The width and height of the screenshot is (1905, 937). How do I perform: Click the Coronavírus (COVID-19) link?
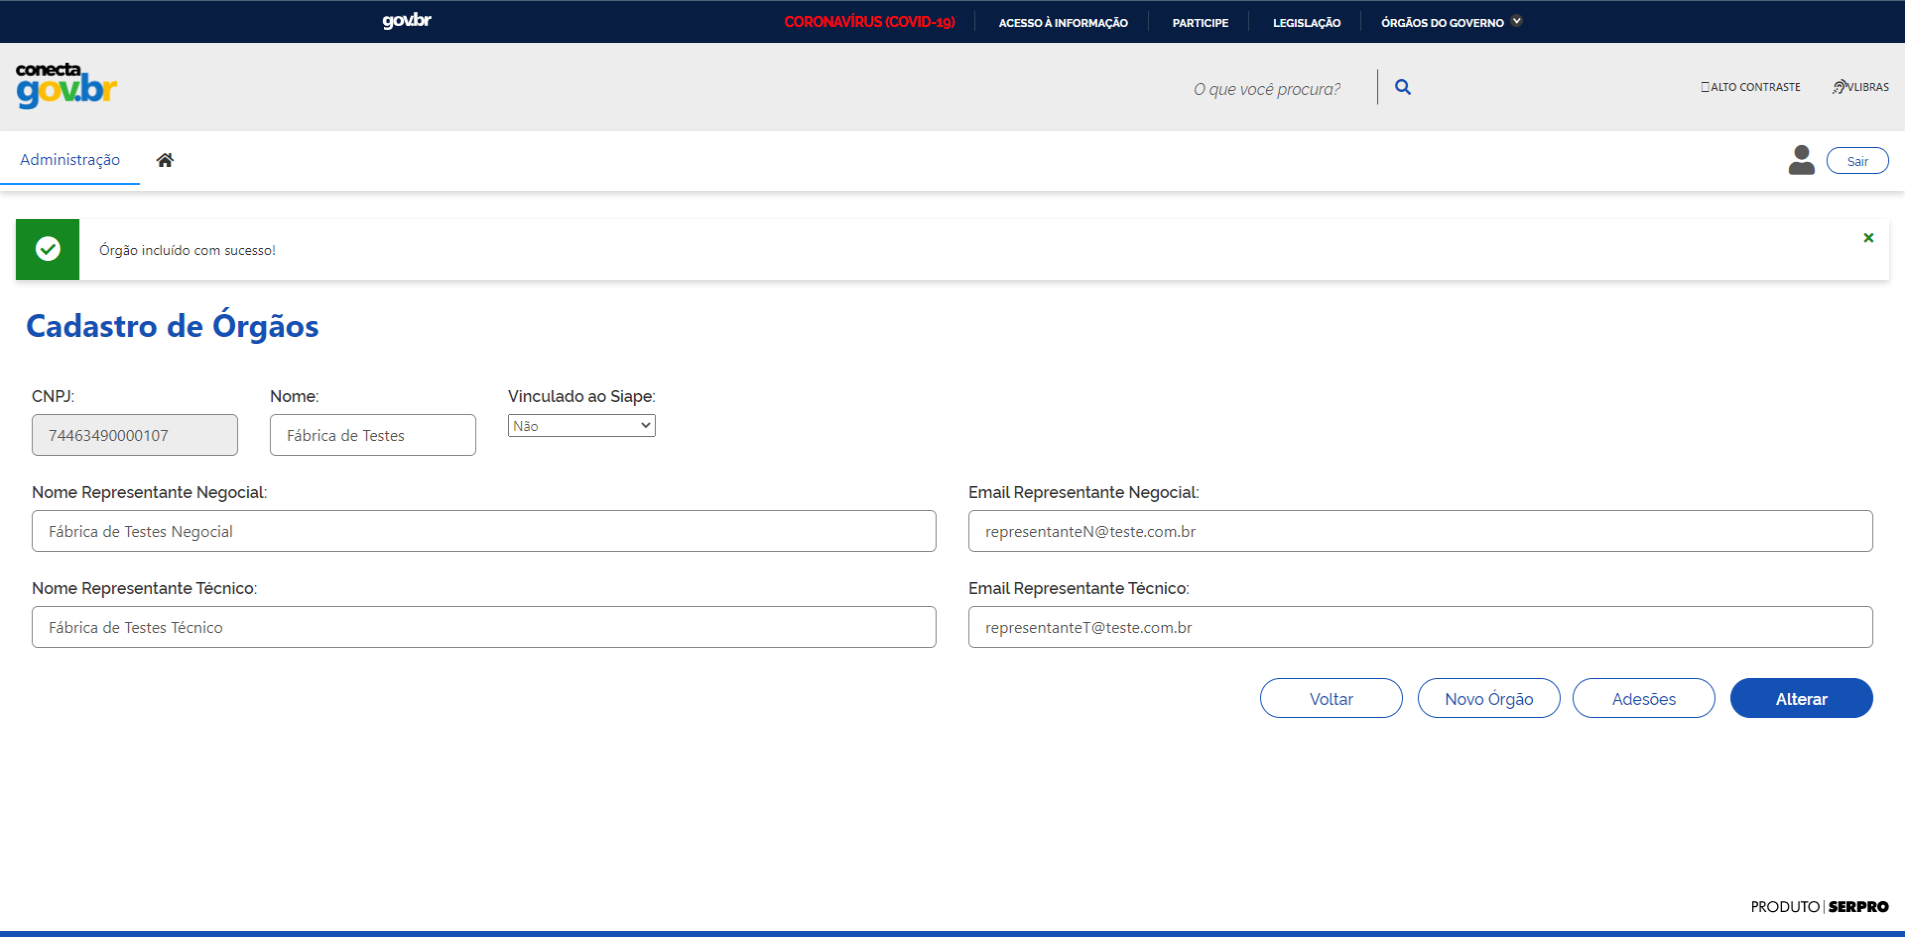[x=869, y=22]
